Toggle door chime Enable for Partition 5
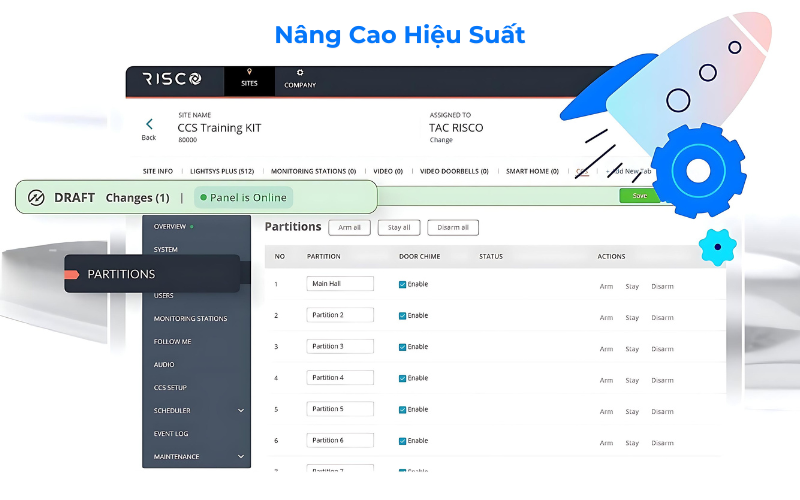 402,410
